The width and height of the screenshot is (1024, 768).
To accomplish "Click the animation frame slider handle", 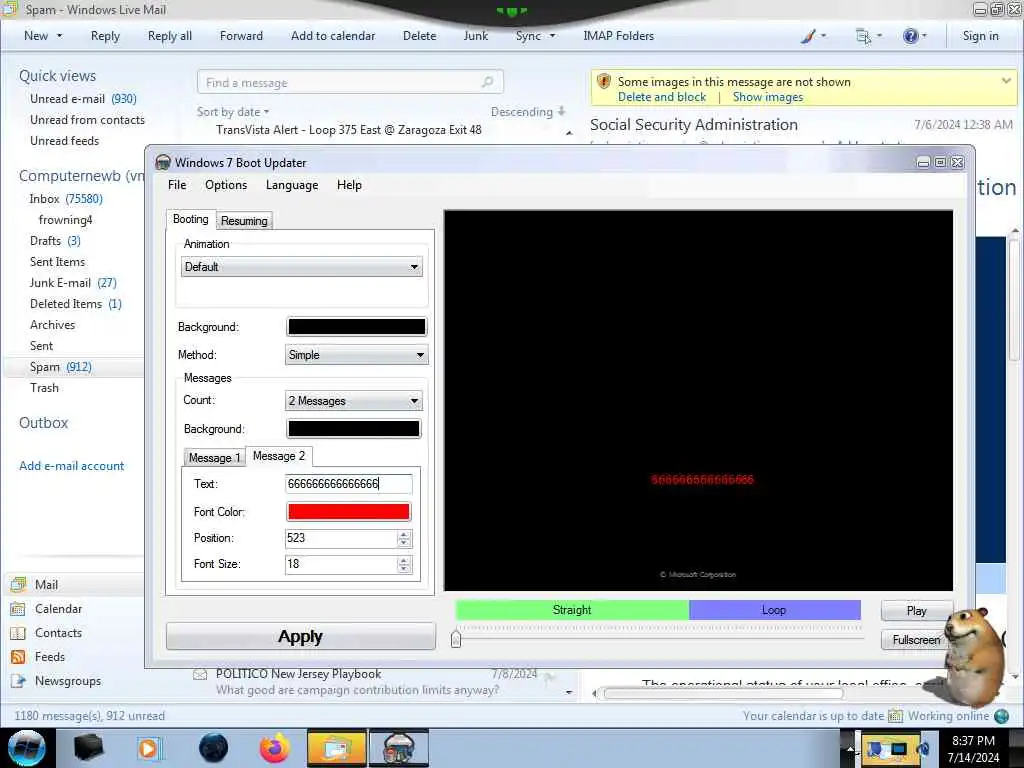I will pos(456,639).
